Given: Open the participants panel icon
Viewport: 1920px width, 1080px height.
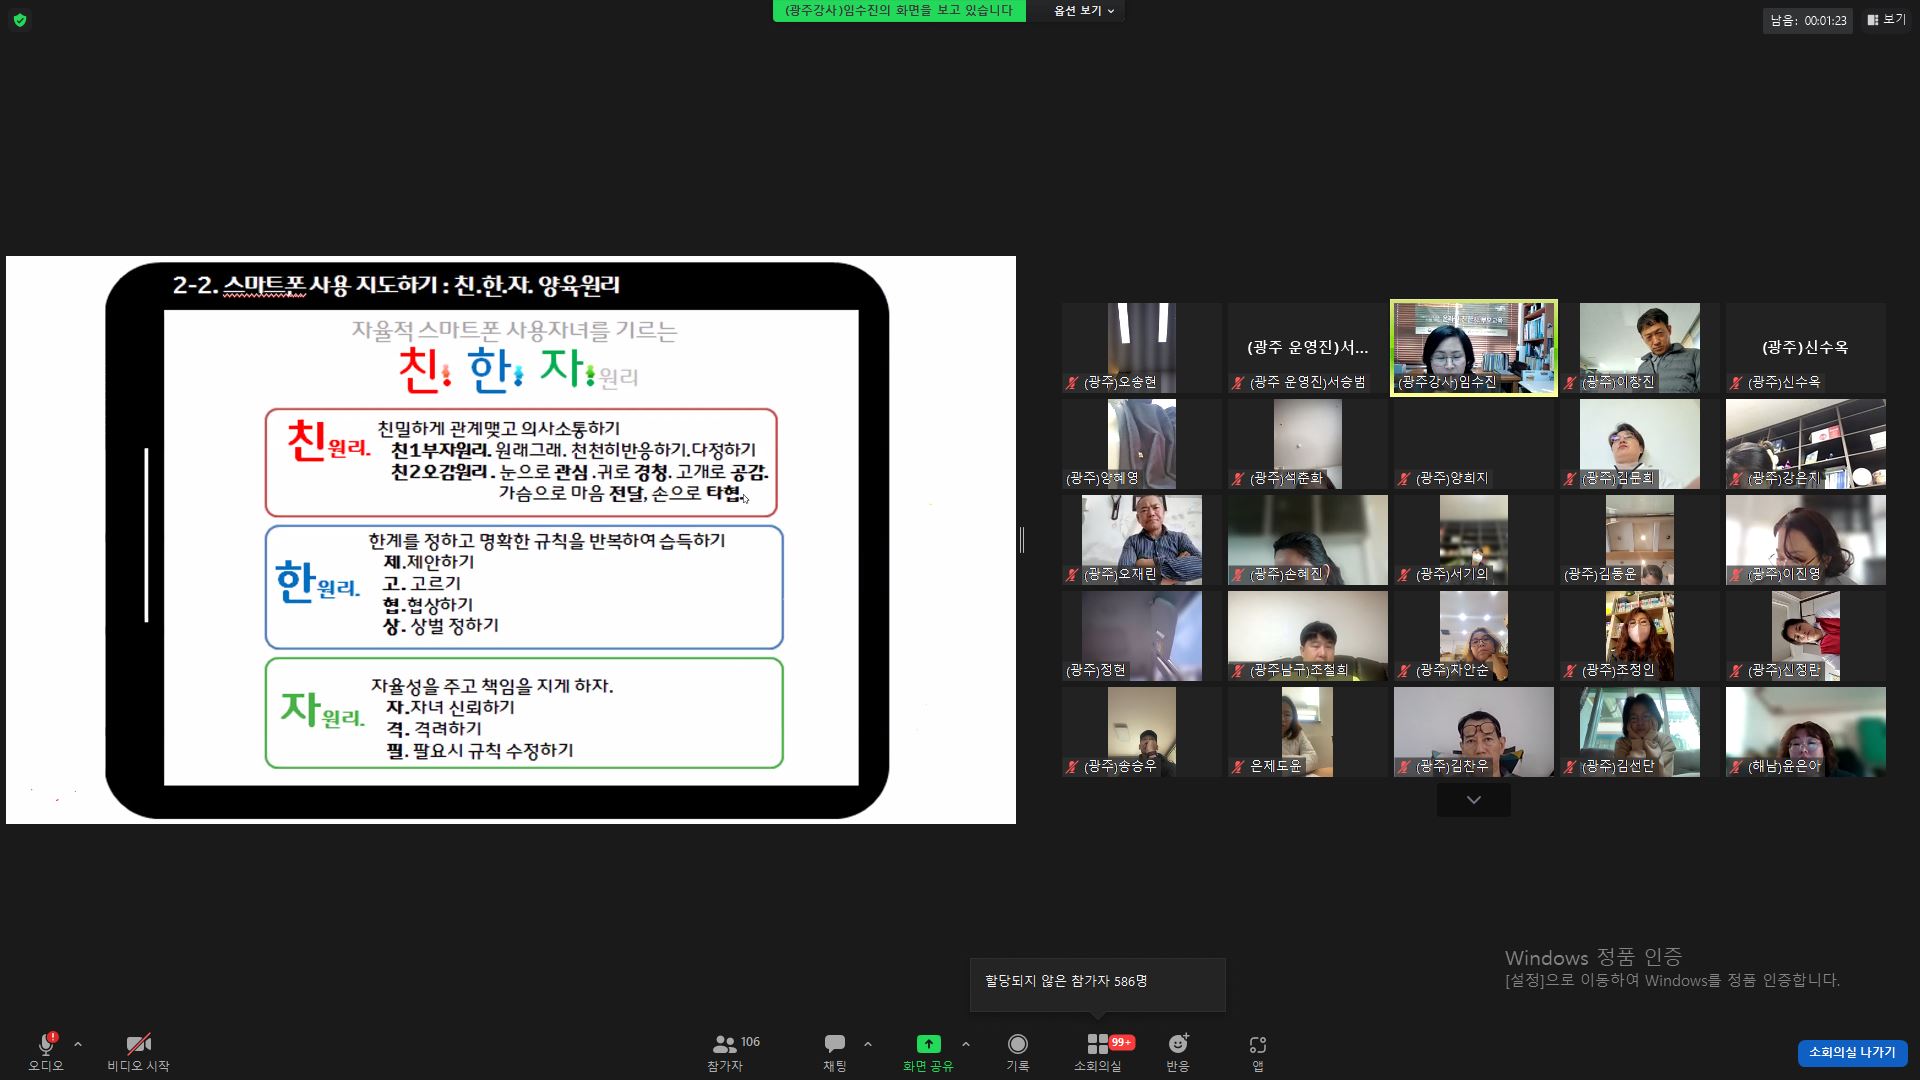Looking at the screenshot, I should point(725,1045).
